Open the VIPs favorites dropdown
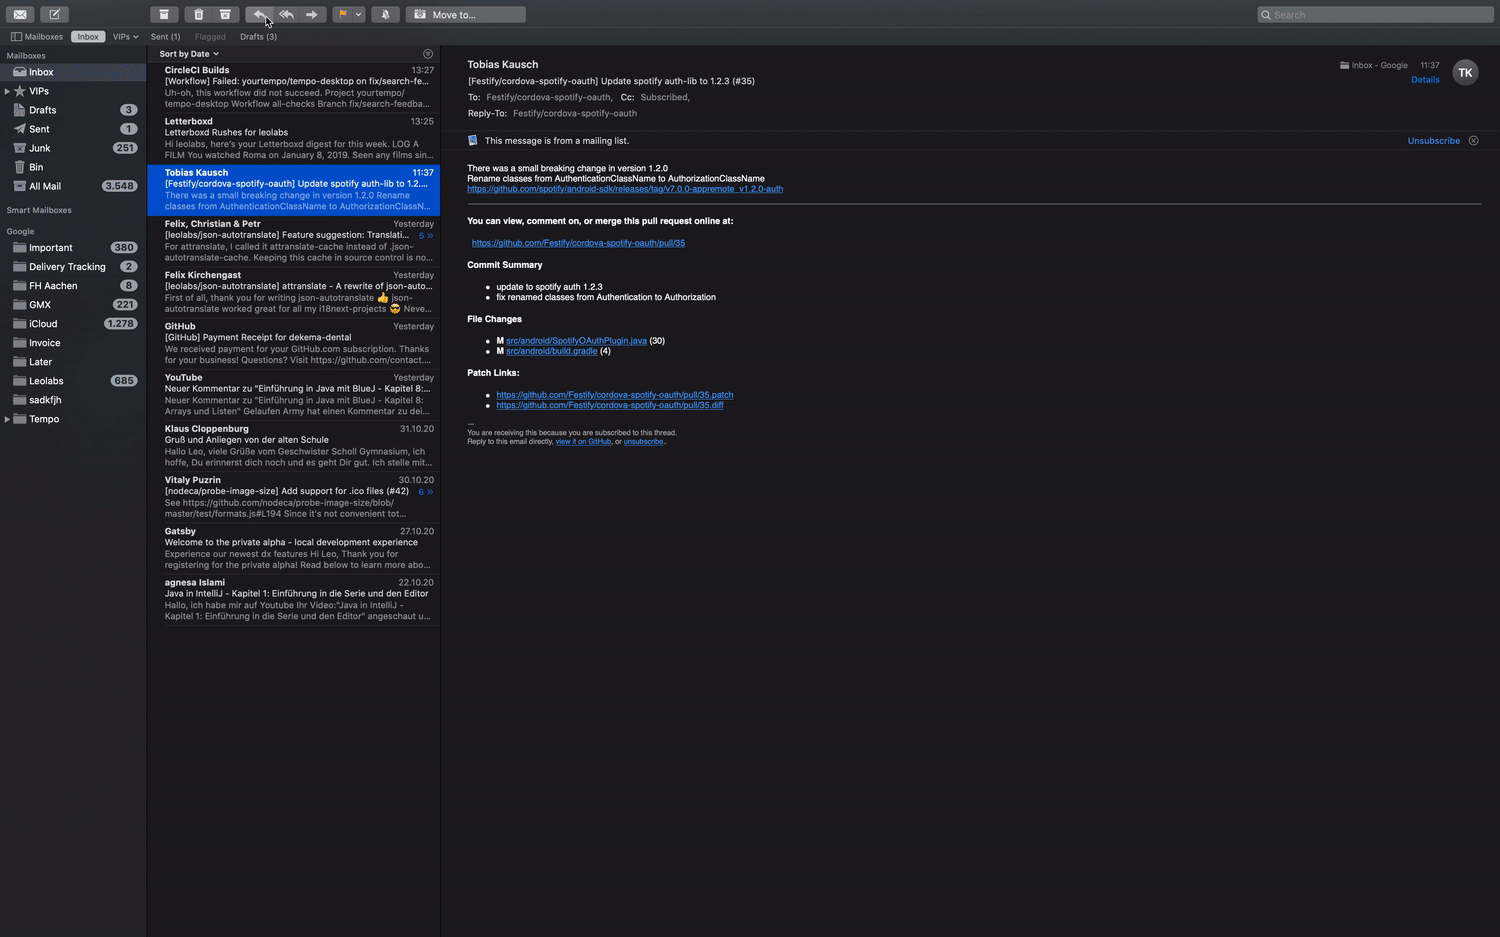This screenshot has width=1500, height=937. click(125, 36)
